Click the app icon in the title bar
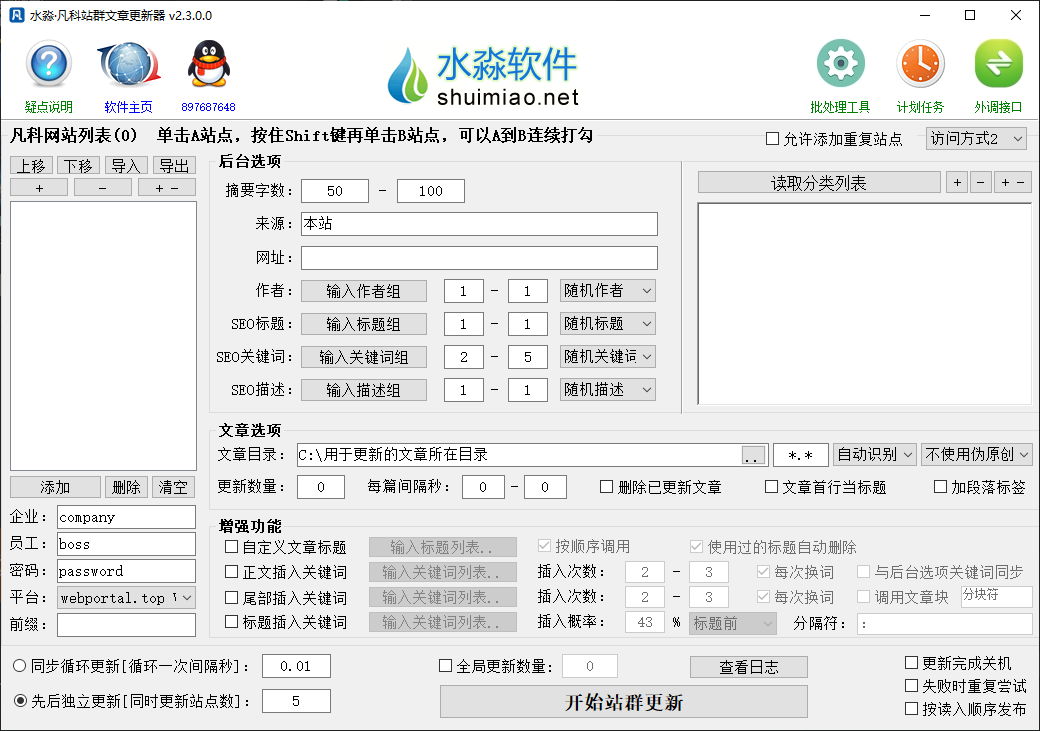 coord(17,15)
